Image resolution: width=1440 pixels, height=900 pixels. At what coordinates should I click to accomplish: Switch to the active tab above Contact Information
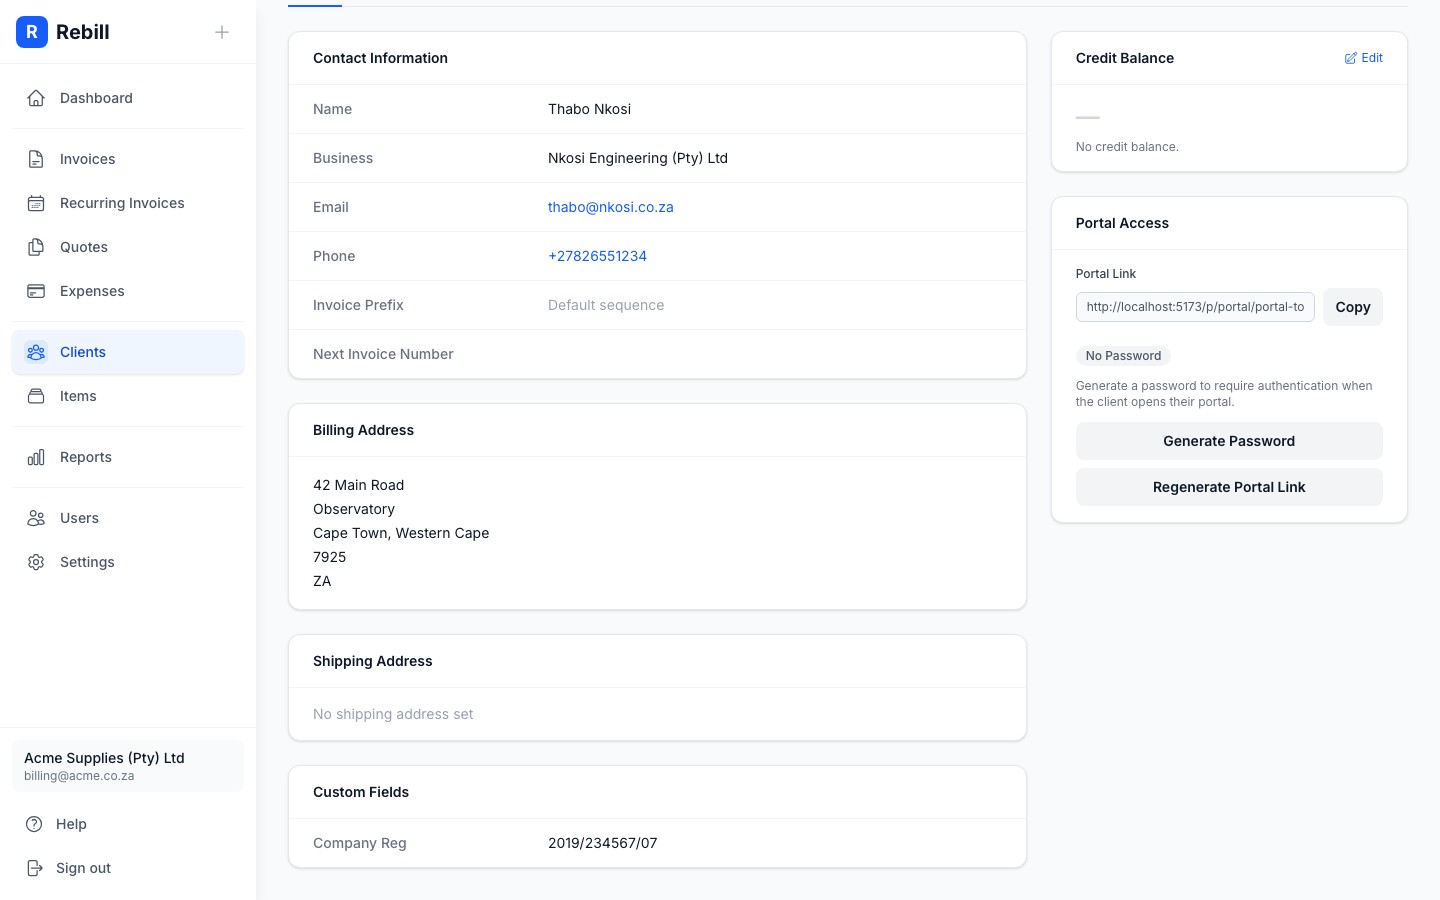point(315,2)
